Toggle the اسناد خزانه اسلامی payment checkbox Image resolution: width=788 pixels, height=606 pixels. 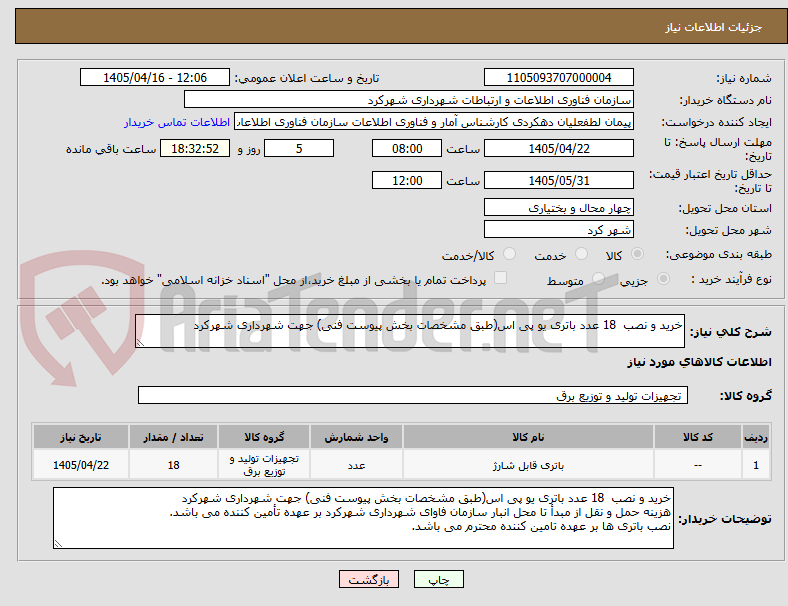[500, 278]
